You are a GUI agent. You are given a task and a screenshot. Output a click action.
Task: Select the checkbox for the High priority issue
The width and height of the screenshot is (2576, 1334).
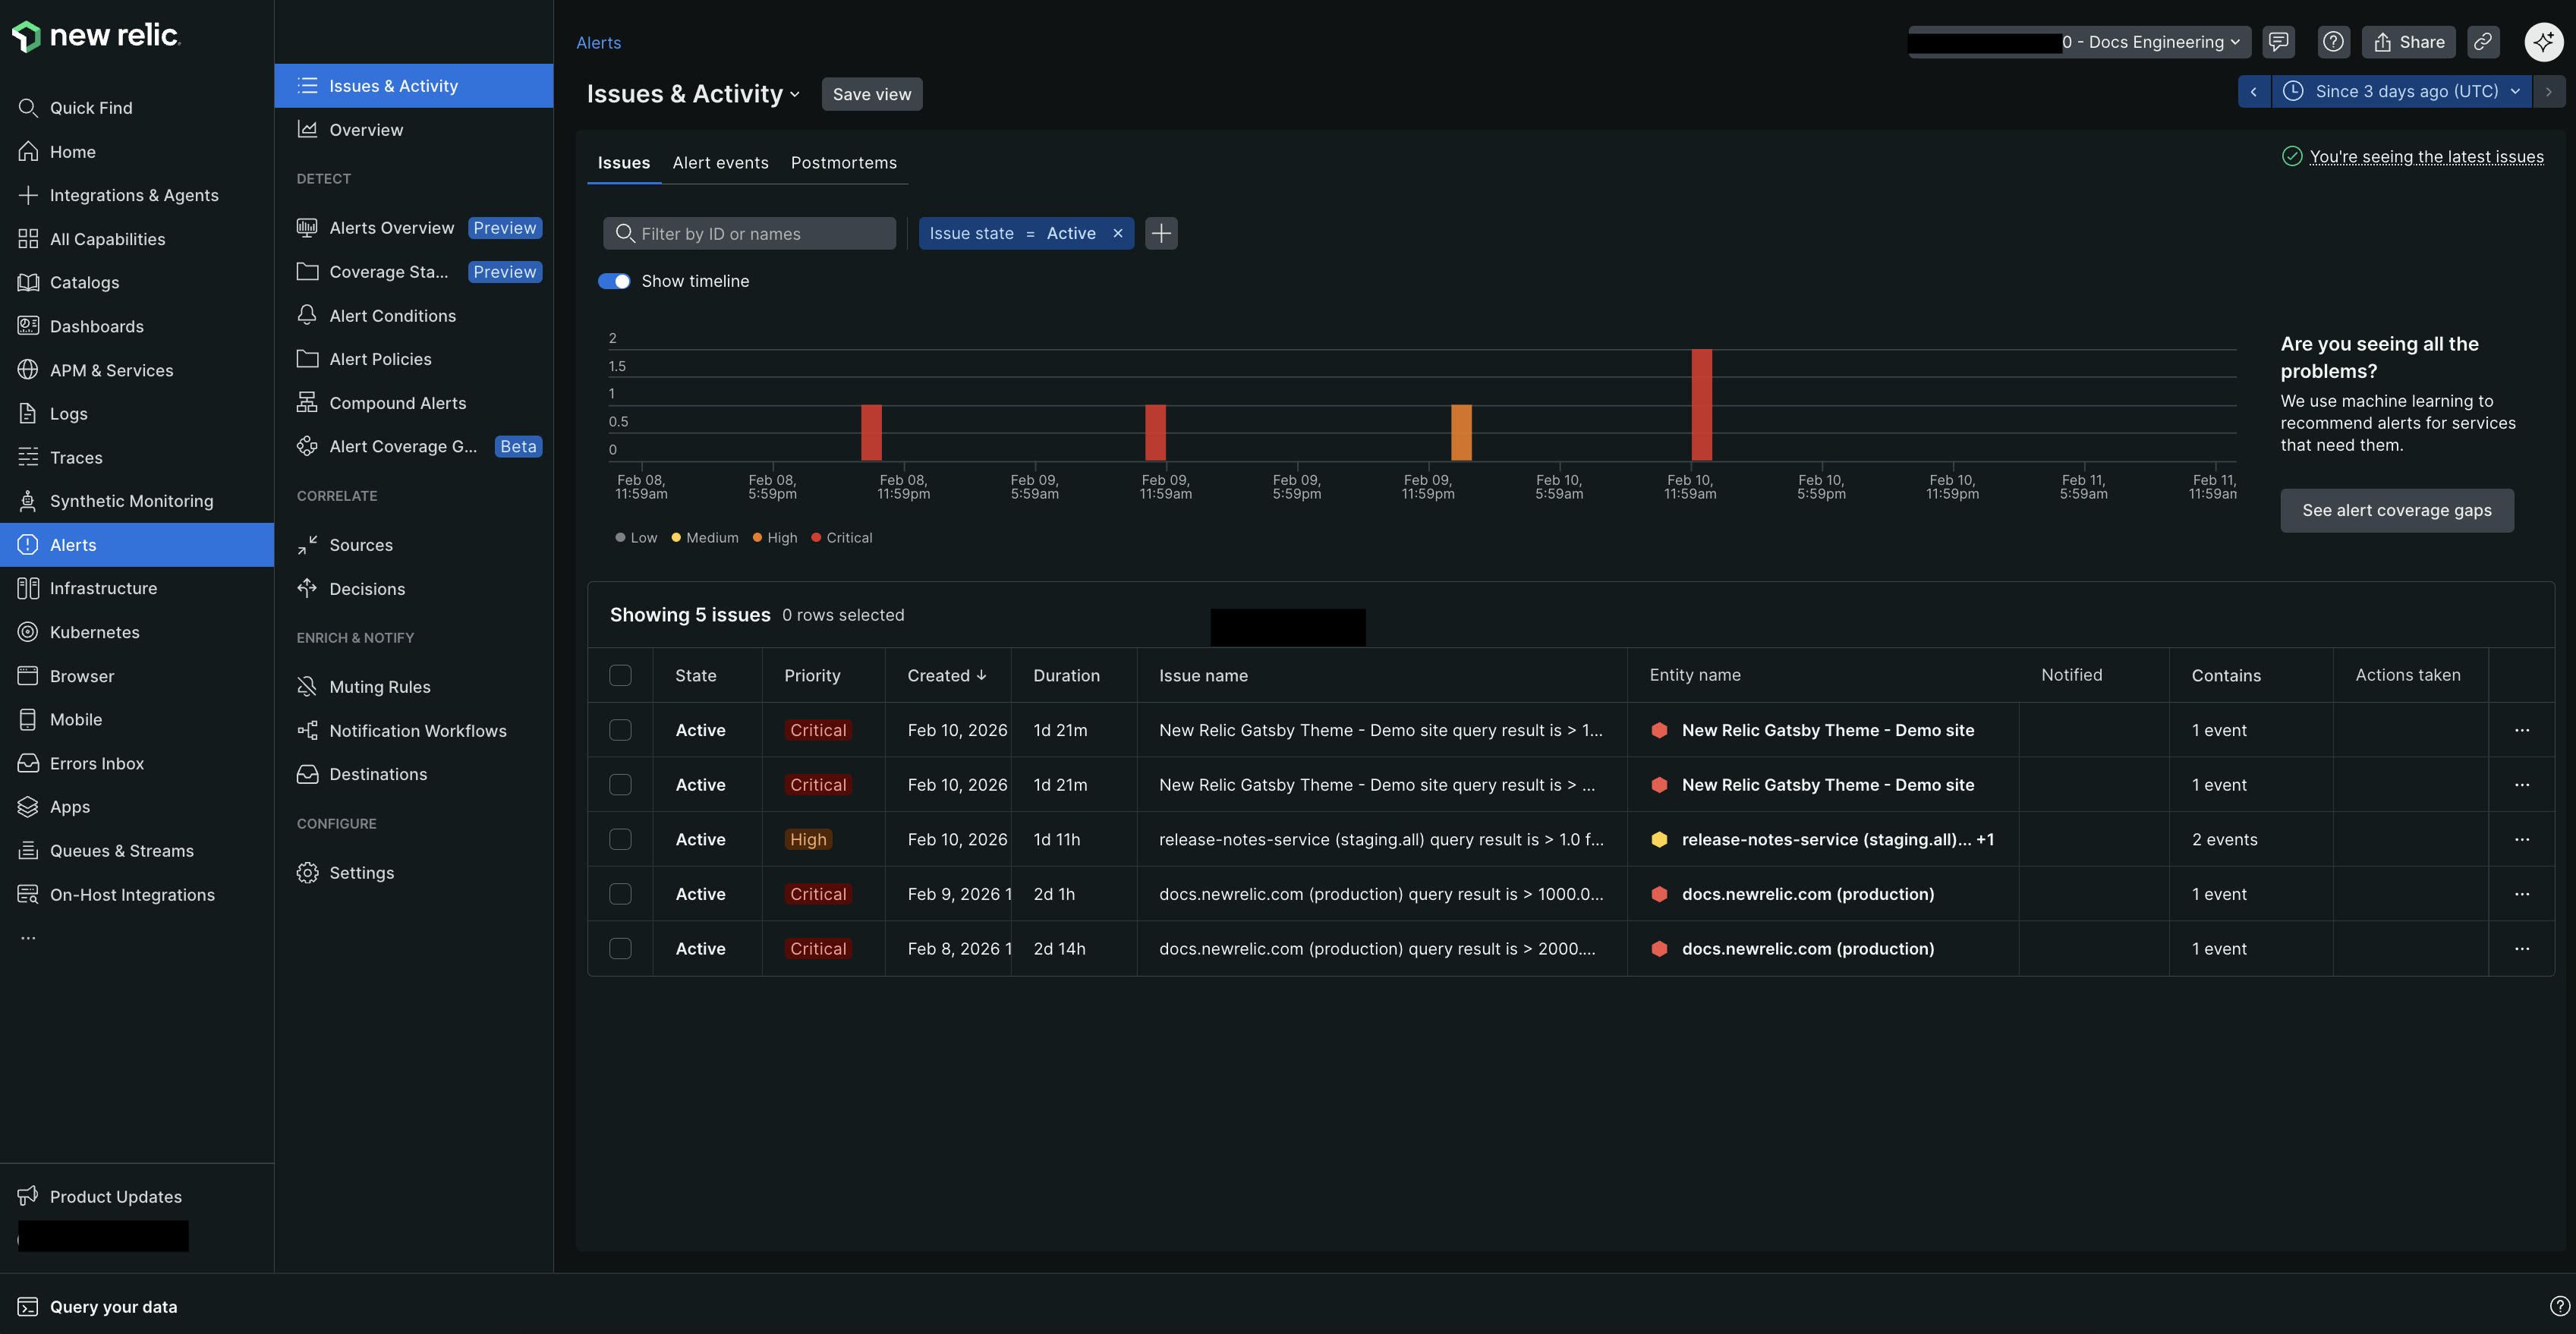620,839
